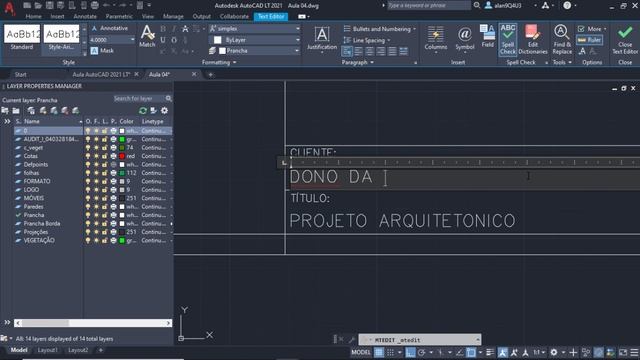Click the new property filter icon
Image resolution: width=640 pixels, height=360 pixels.
tap(5, 111)
